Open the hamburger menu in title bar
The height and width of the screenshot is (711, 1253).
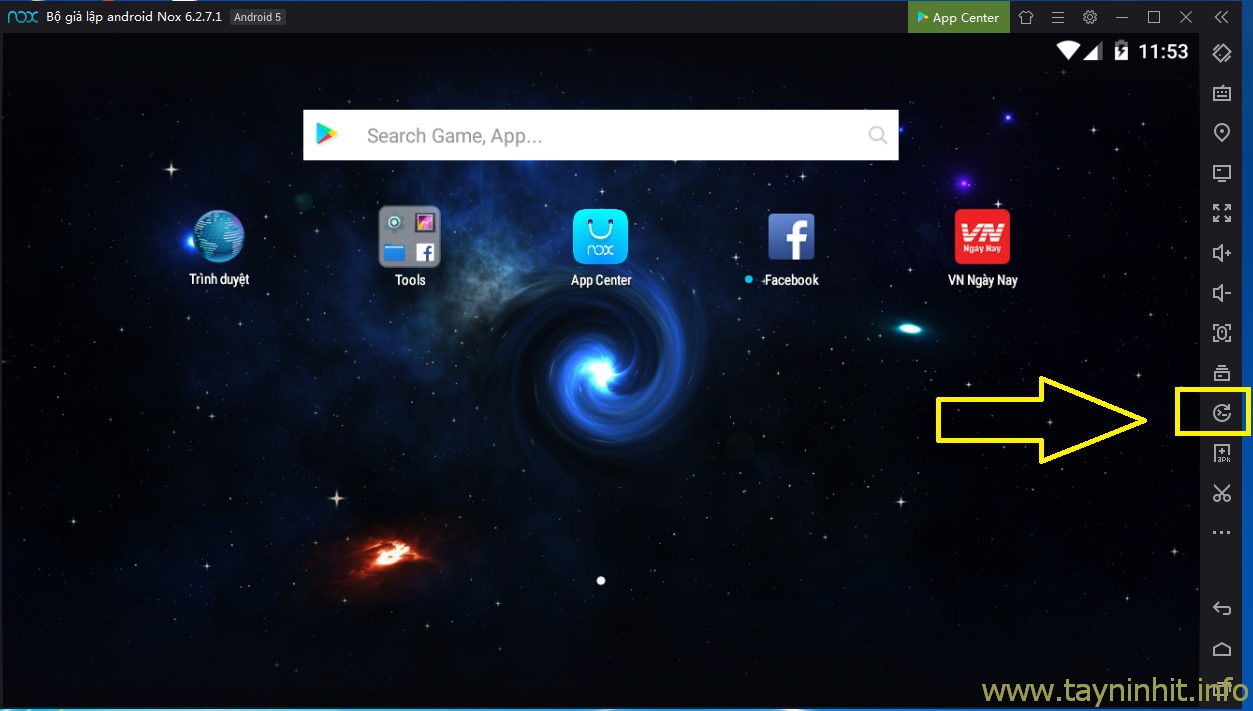(x=1057, y=17)
